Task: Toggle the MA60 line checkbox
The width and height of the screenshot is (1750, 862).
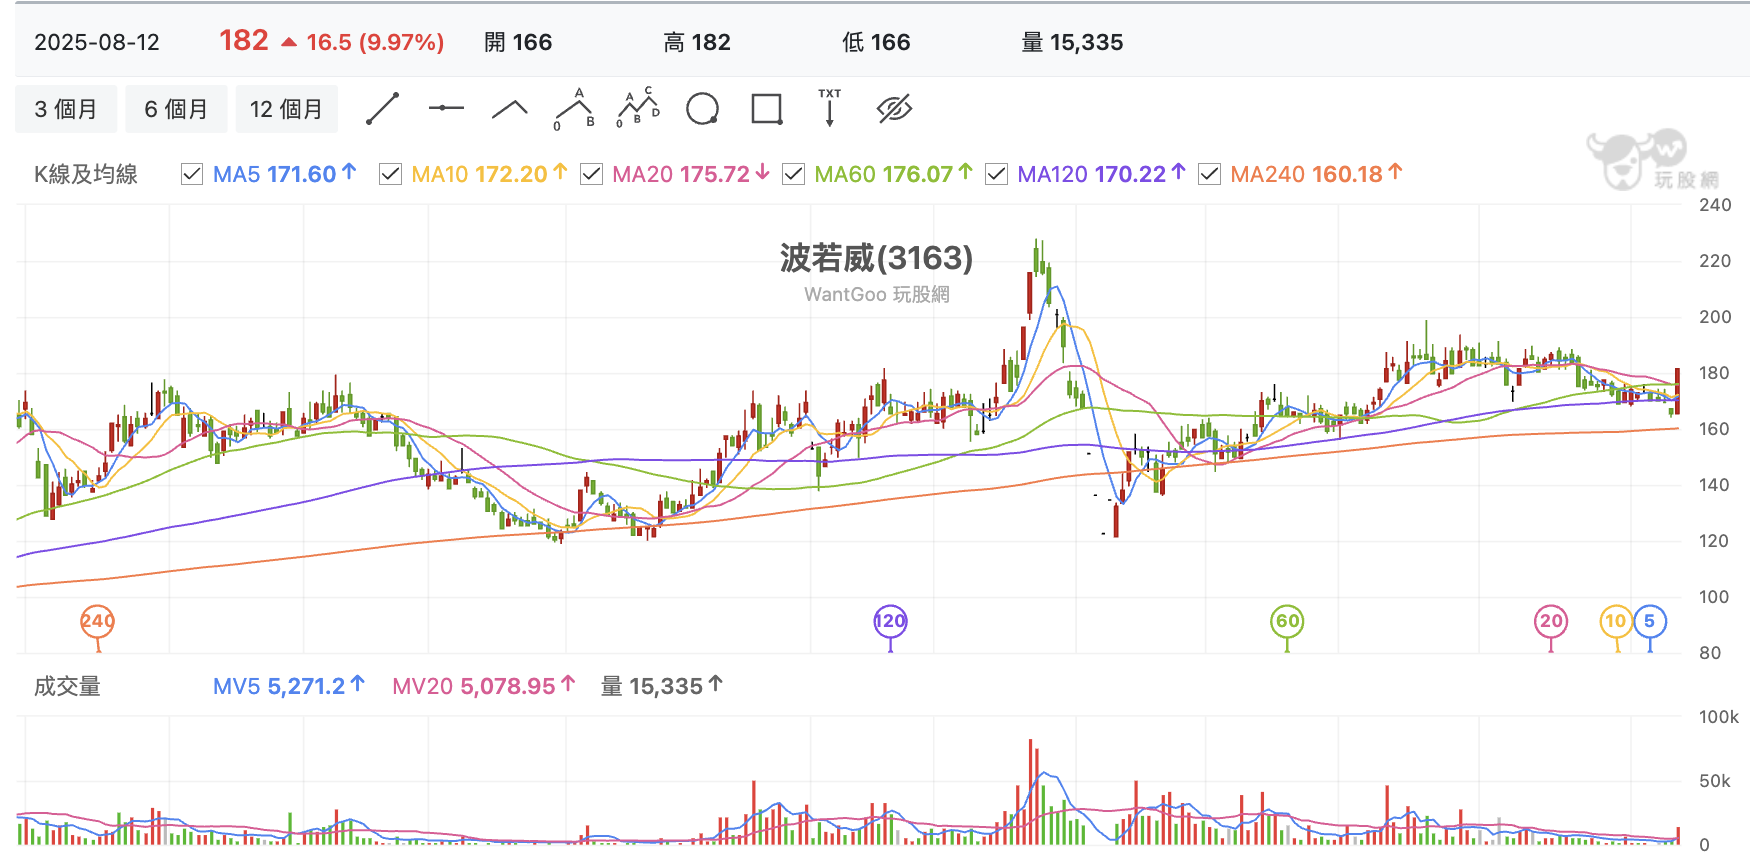Action: (793, 174)
